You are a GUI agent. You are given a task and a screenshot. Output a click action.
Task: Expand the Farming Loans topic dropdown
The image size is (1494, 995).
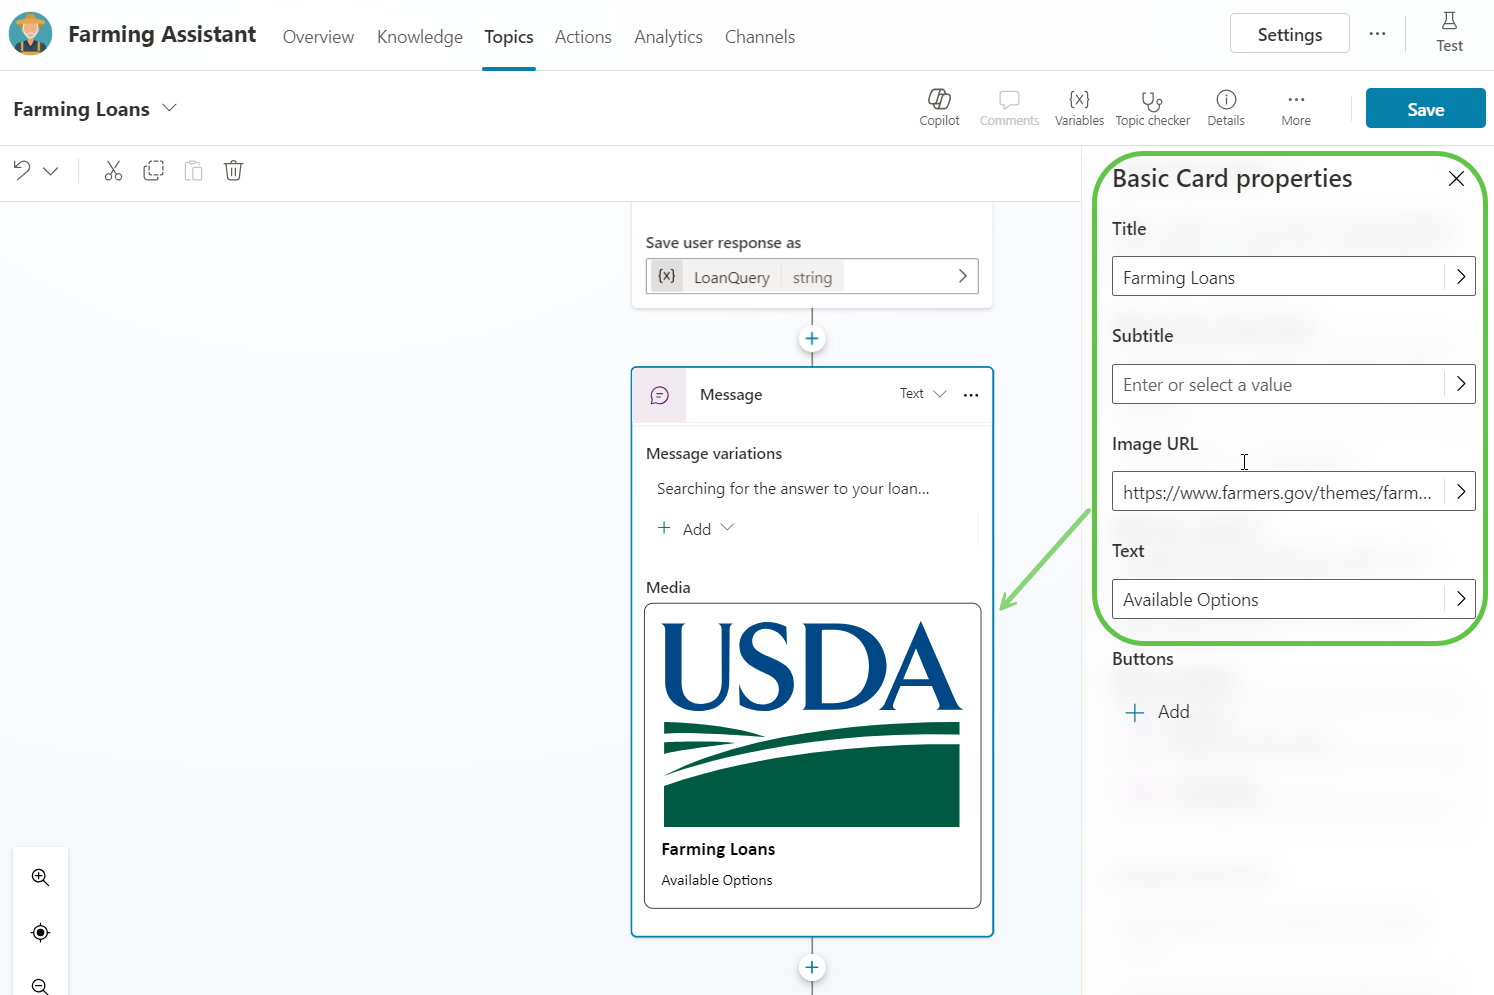170,108
